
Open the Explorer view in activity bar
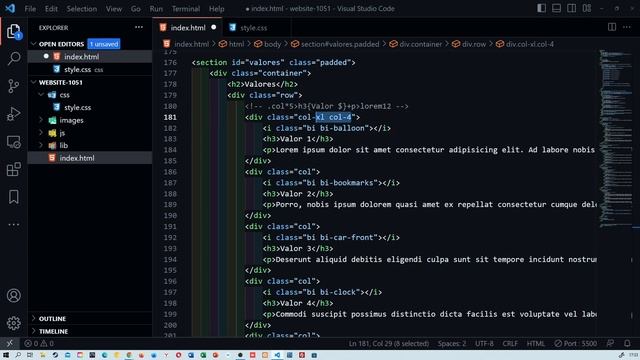tap(13, 31)
